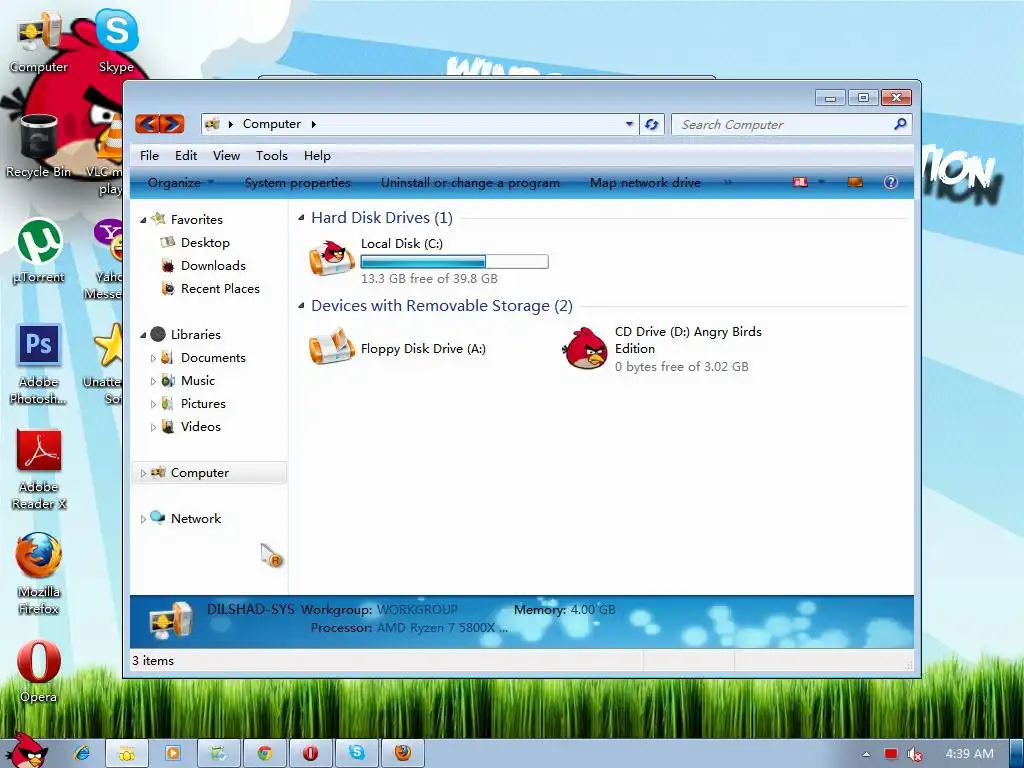
Task: Click the muted volume tray icon
Action: (x=915, y=754)
